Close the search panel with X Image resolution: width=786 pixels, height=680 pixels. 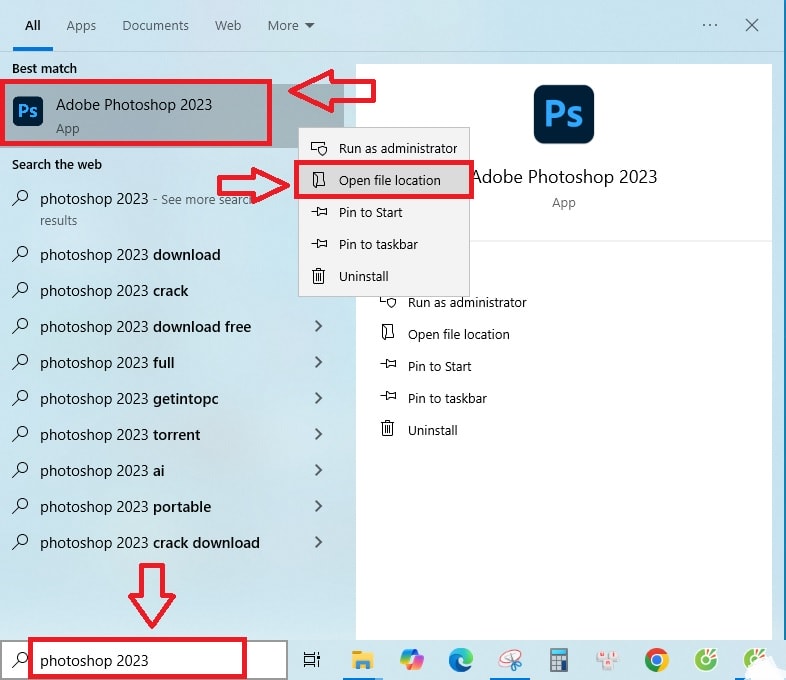pyautogui.click(x=751, y=25)
